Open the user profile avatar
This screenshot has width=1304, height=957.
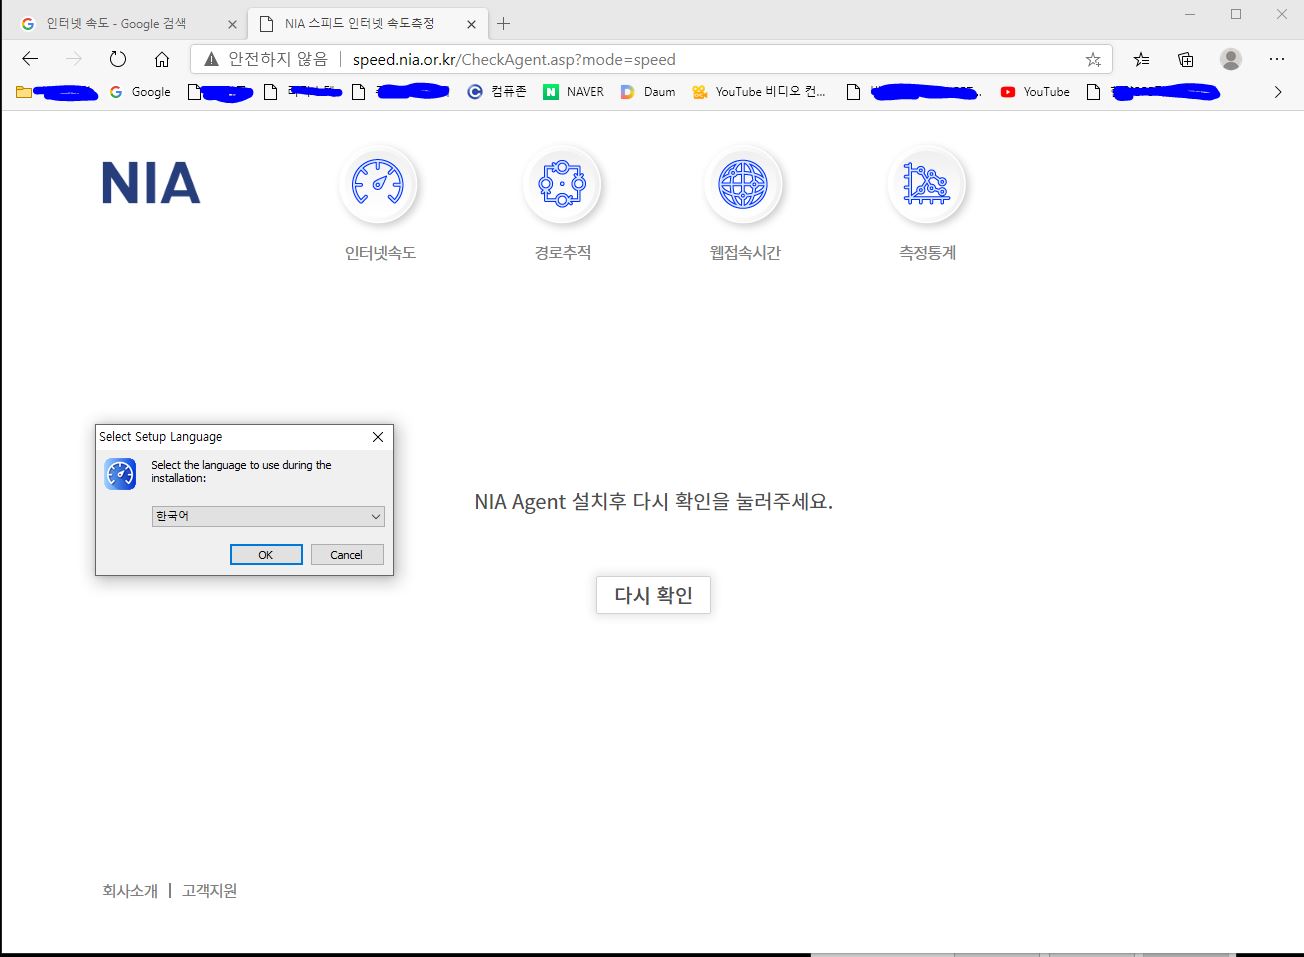[1231, 59]
